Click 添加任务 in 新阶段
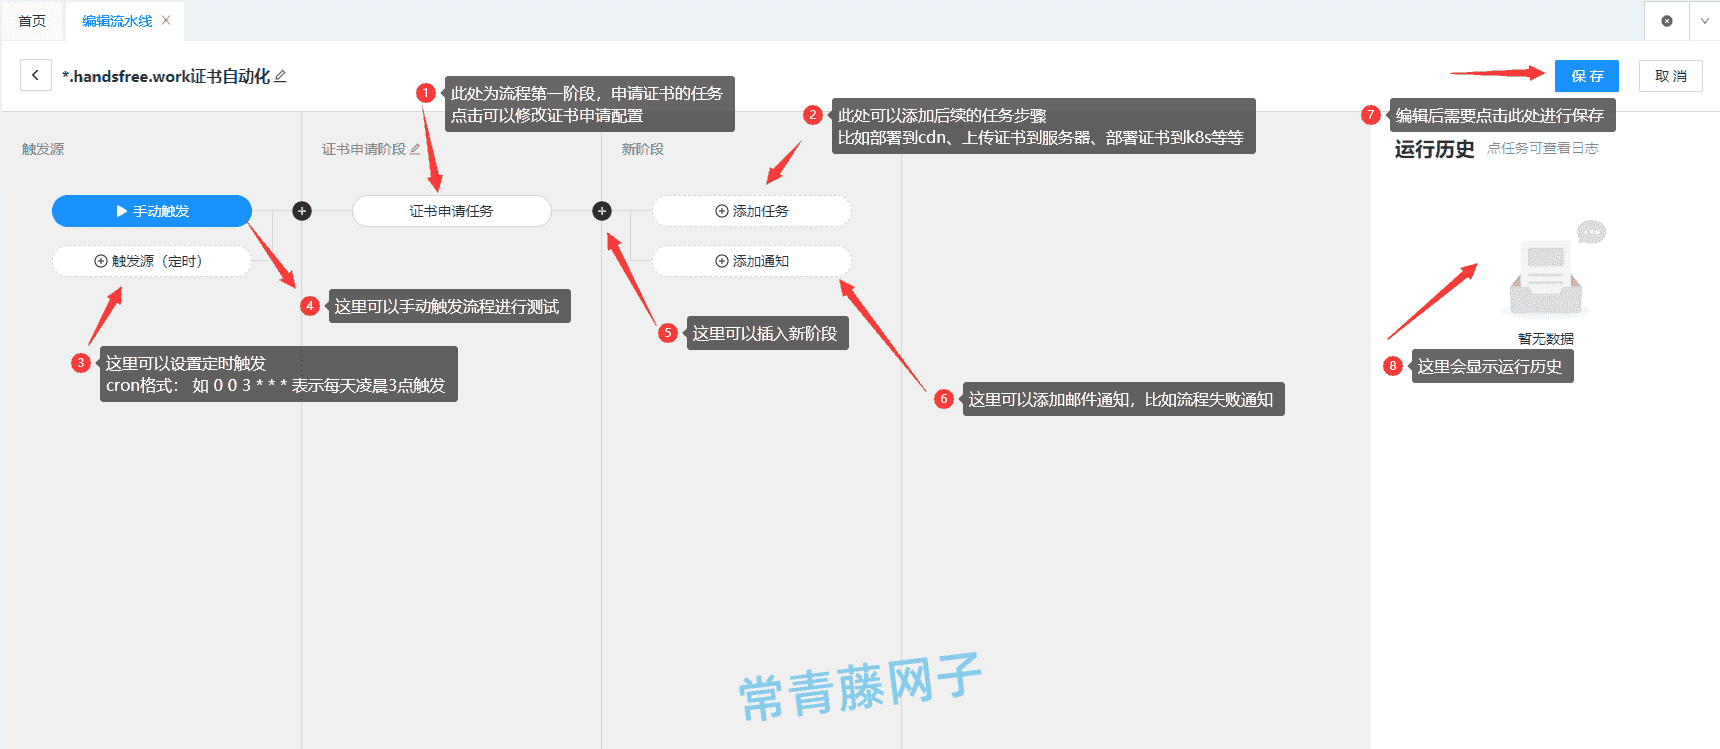The height and width of the screenshot is (749, 1720). click(x=752, y=211)
